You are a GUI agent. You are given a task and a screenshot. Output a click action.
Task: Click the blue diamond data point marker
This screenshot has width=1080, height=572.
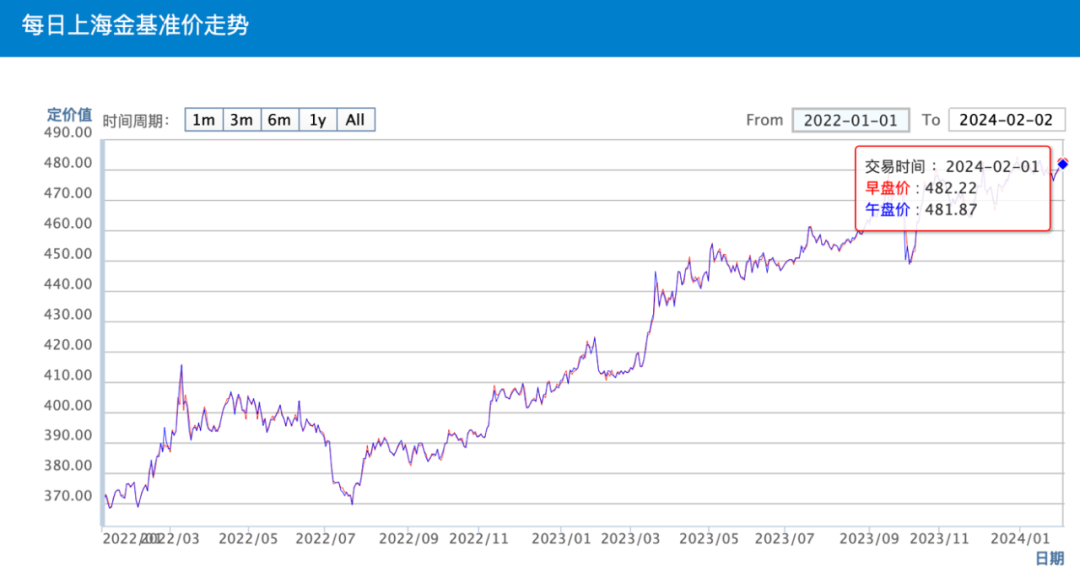[x=1063, y=164]
